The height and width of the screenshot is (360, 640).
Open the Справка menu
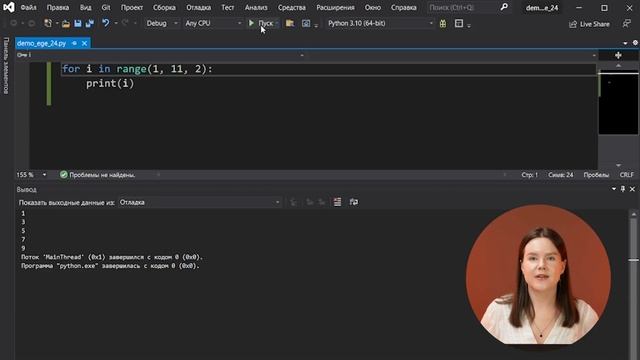(x=403, y=7)
